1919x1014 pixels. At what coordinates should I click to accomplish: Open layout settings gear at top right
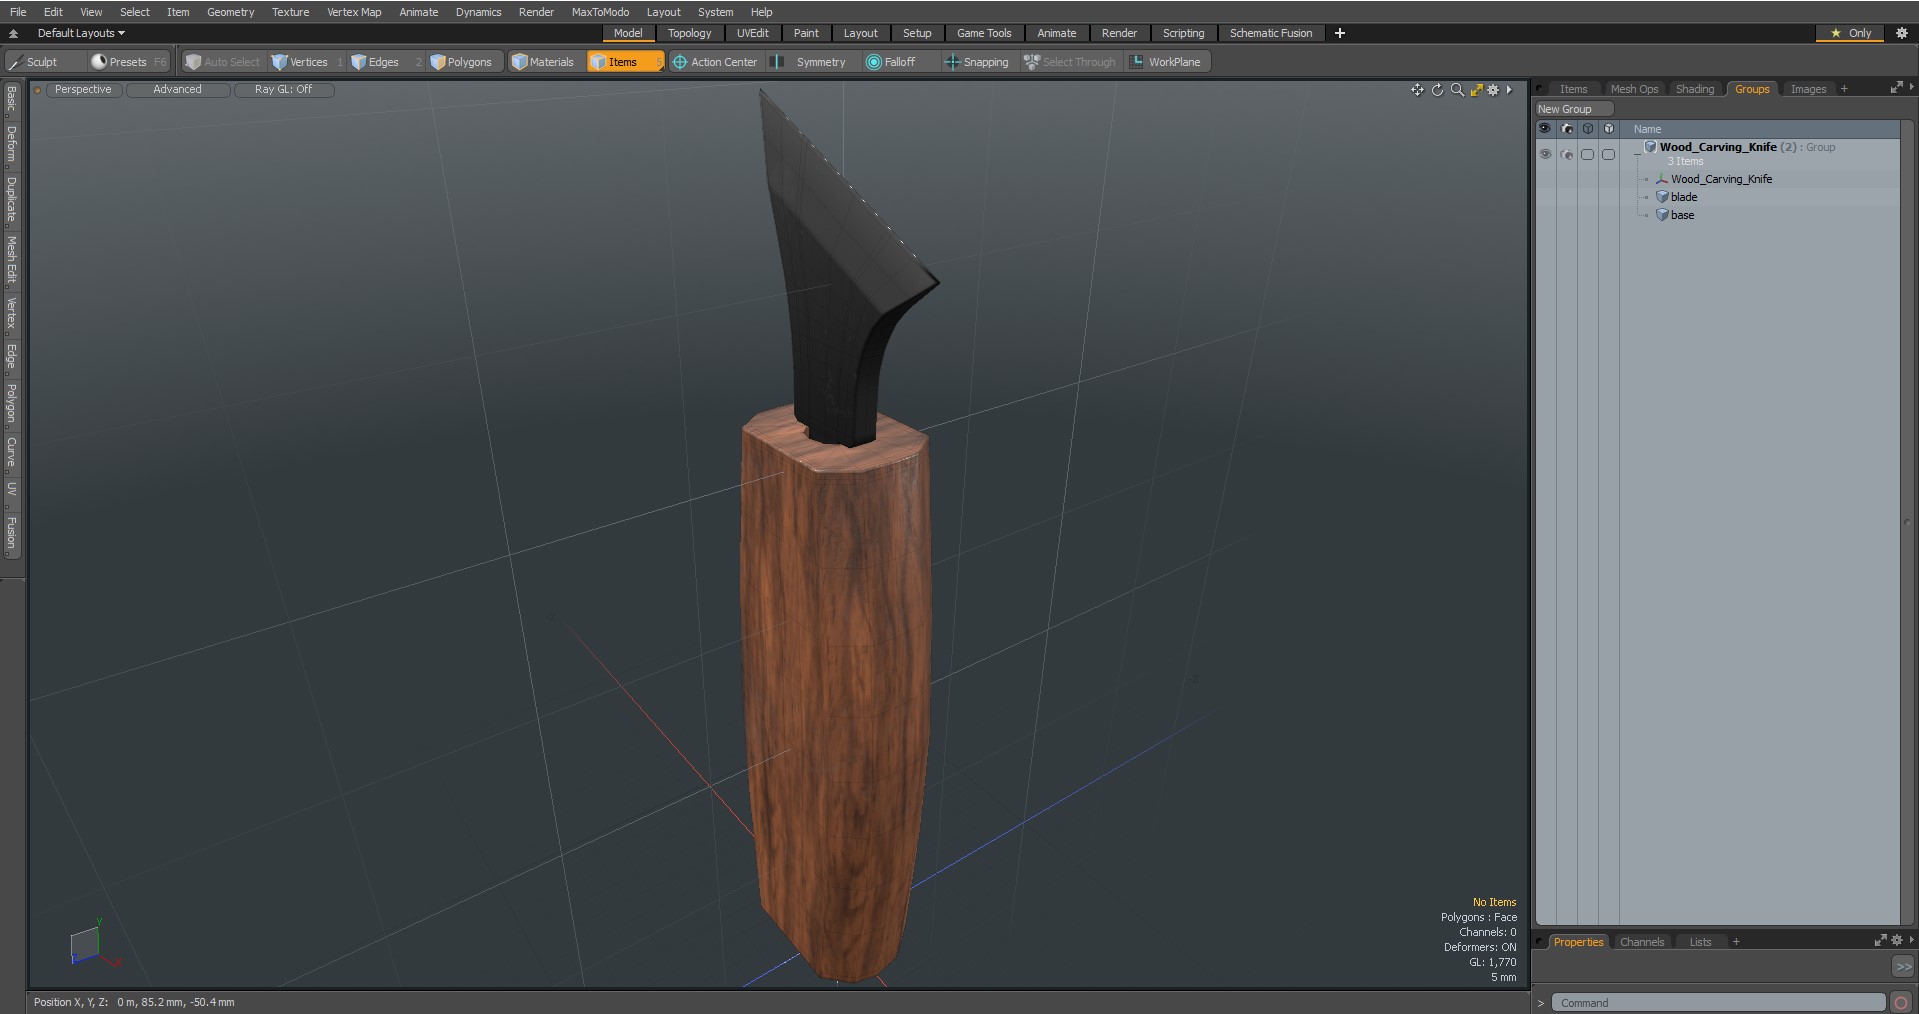(1902, 33)
